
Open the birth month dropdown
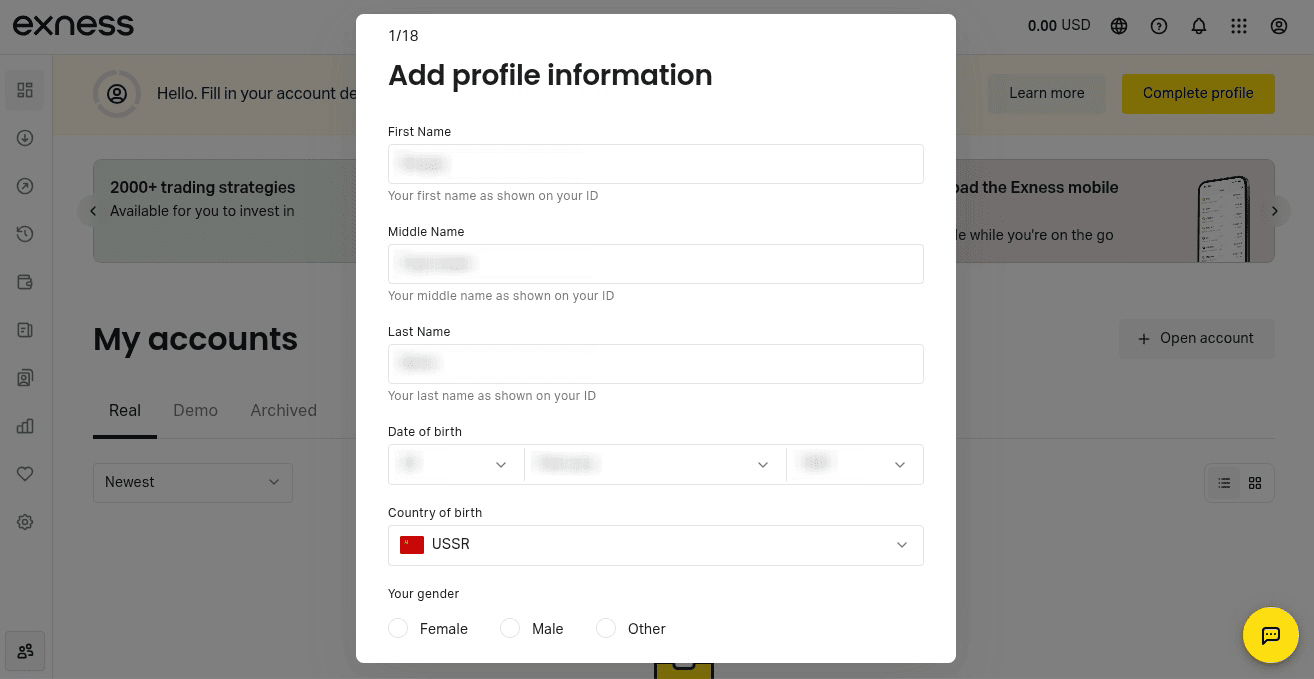(x=655, y=464)
